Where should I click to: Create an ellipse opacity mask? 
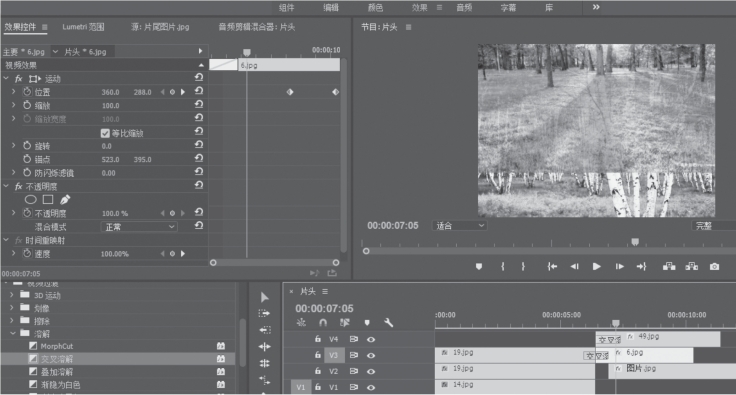click(31, 199)
